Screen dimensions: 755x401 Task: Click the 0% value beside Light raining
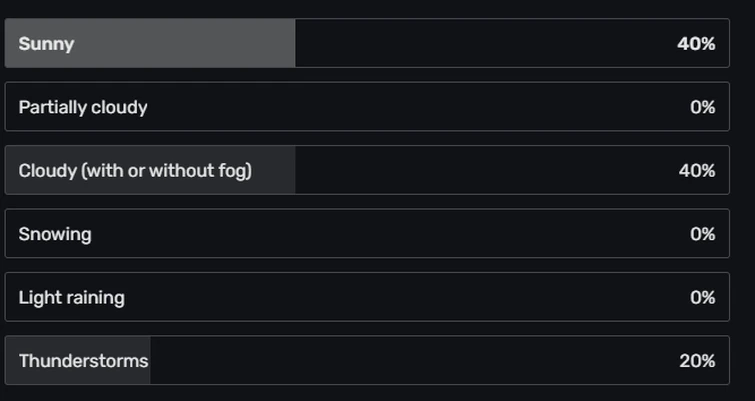pos(702,297)
